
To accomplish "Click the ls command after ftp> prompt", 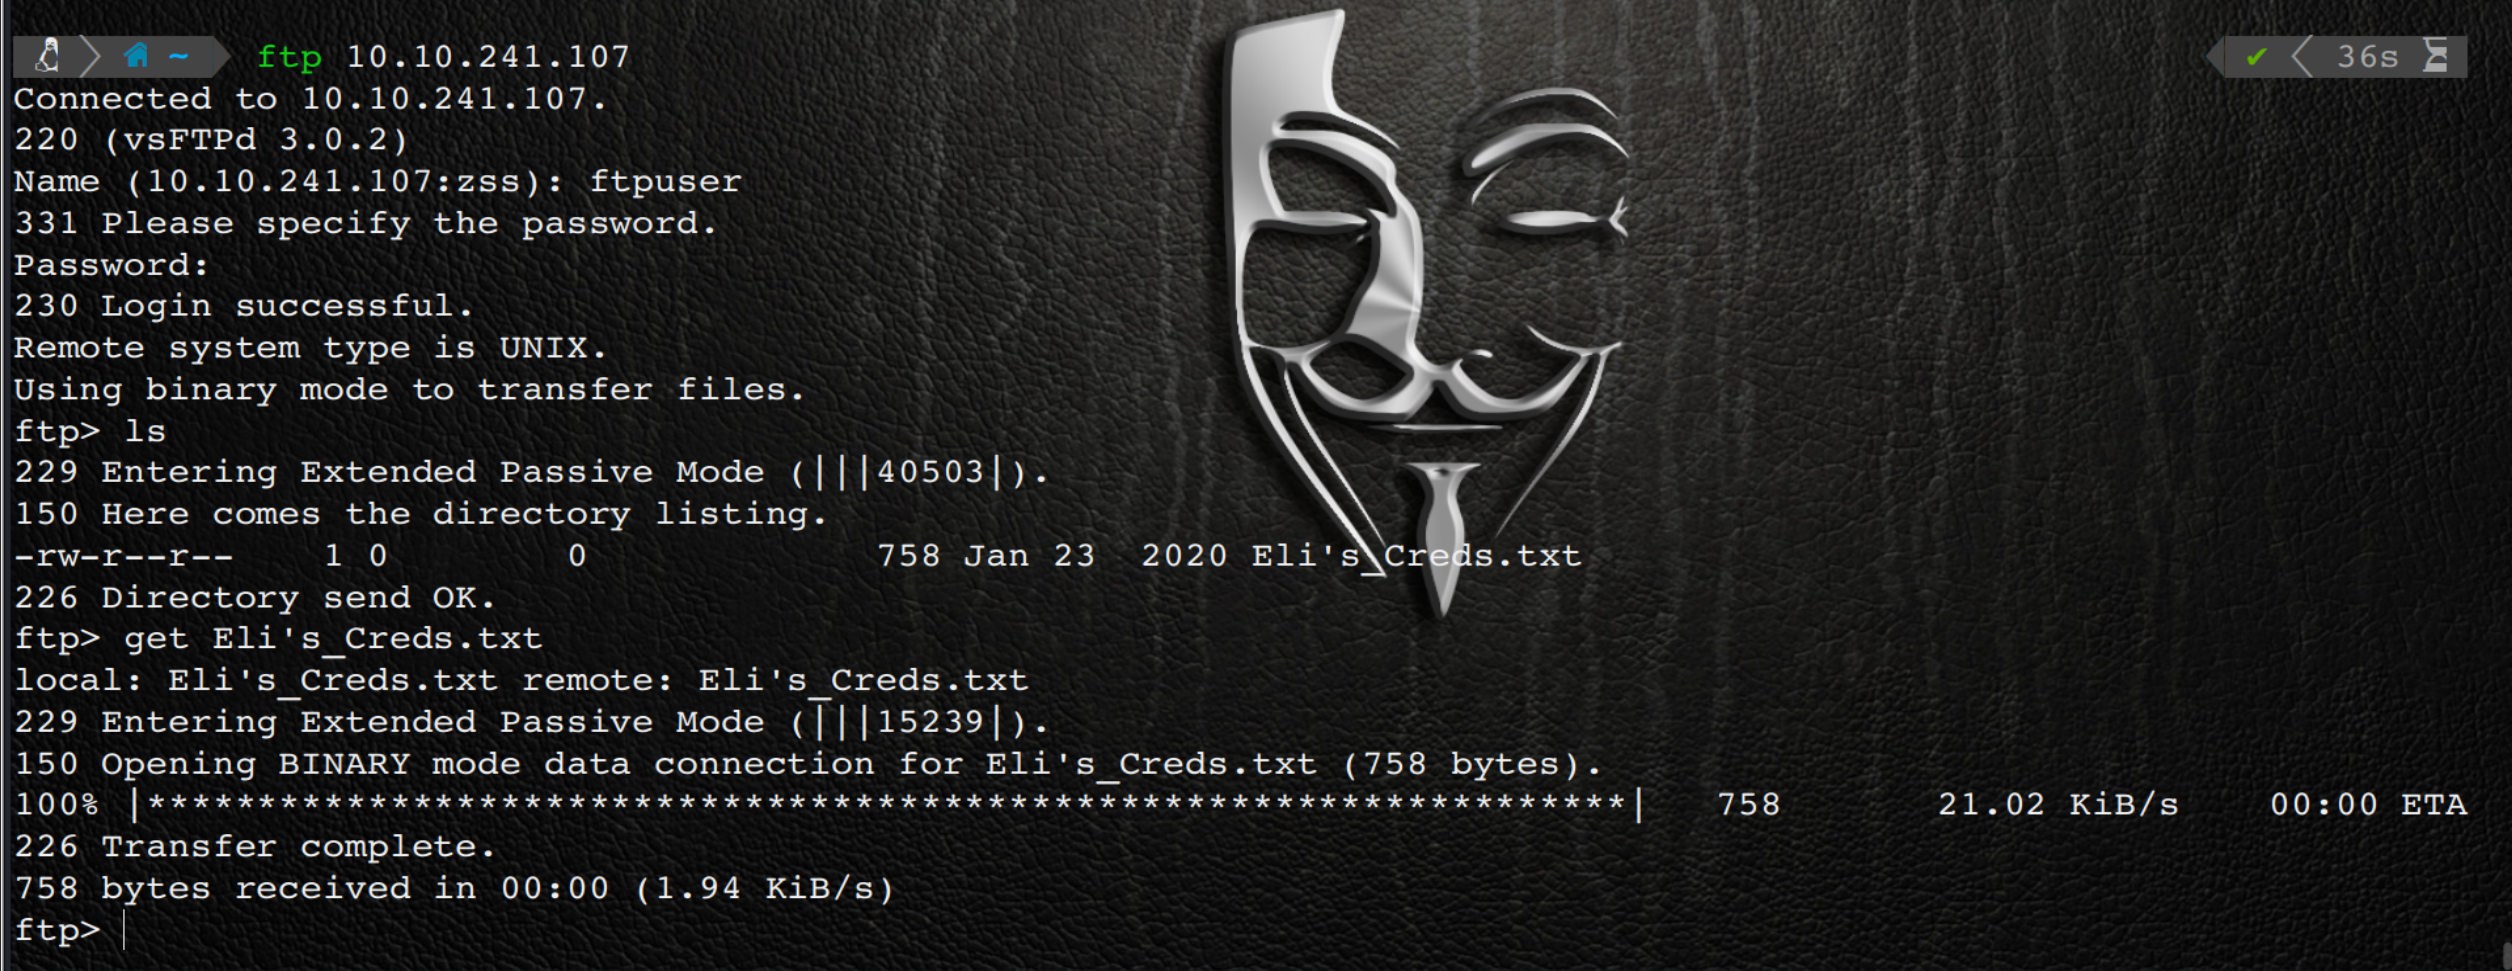I will [x=145, y=431].
